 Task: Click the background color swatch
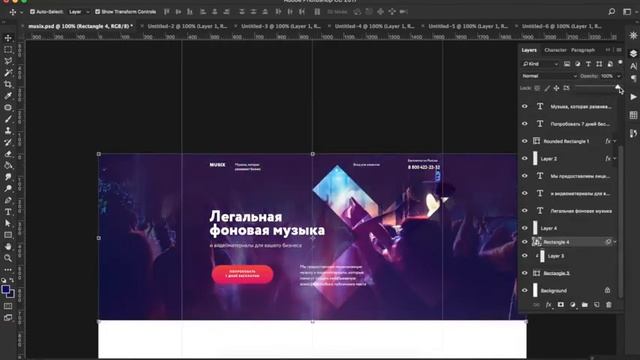11,294
